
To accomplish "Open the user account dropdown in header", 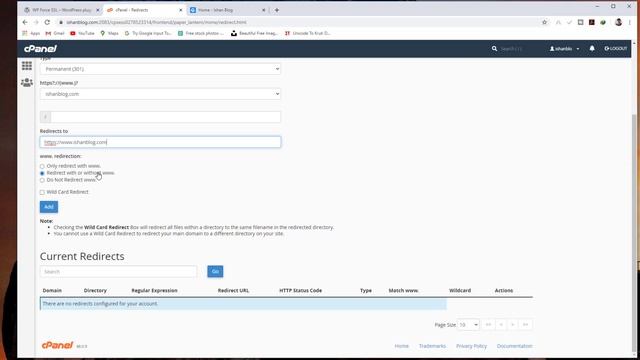I will point(564,49).
